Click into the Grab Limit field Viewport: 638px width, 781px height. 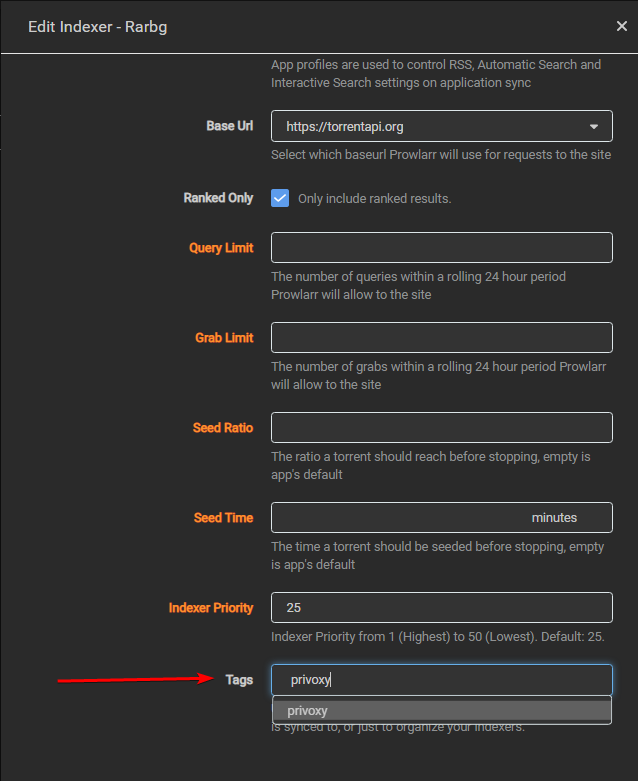click(441, 337)
